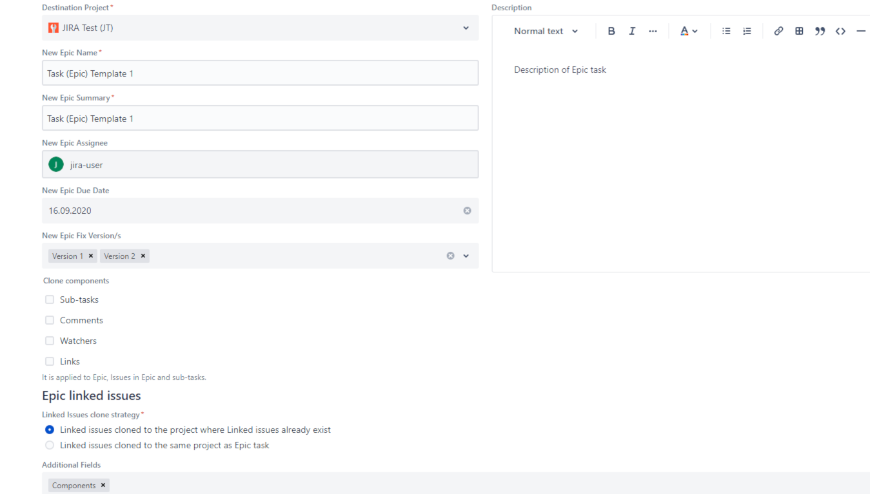The height and width of the screenshot is (494, 870).
Task: Open the Destination Project dropdown
Action: 465,28
